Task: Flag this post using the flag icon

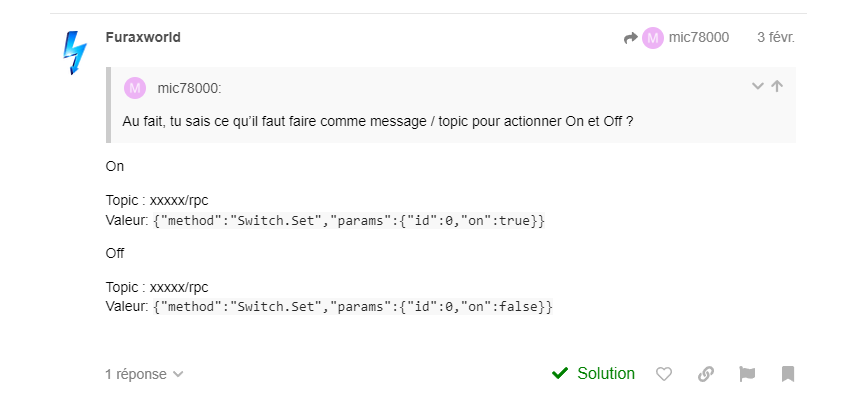Action: (x=747, y=374)
